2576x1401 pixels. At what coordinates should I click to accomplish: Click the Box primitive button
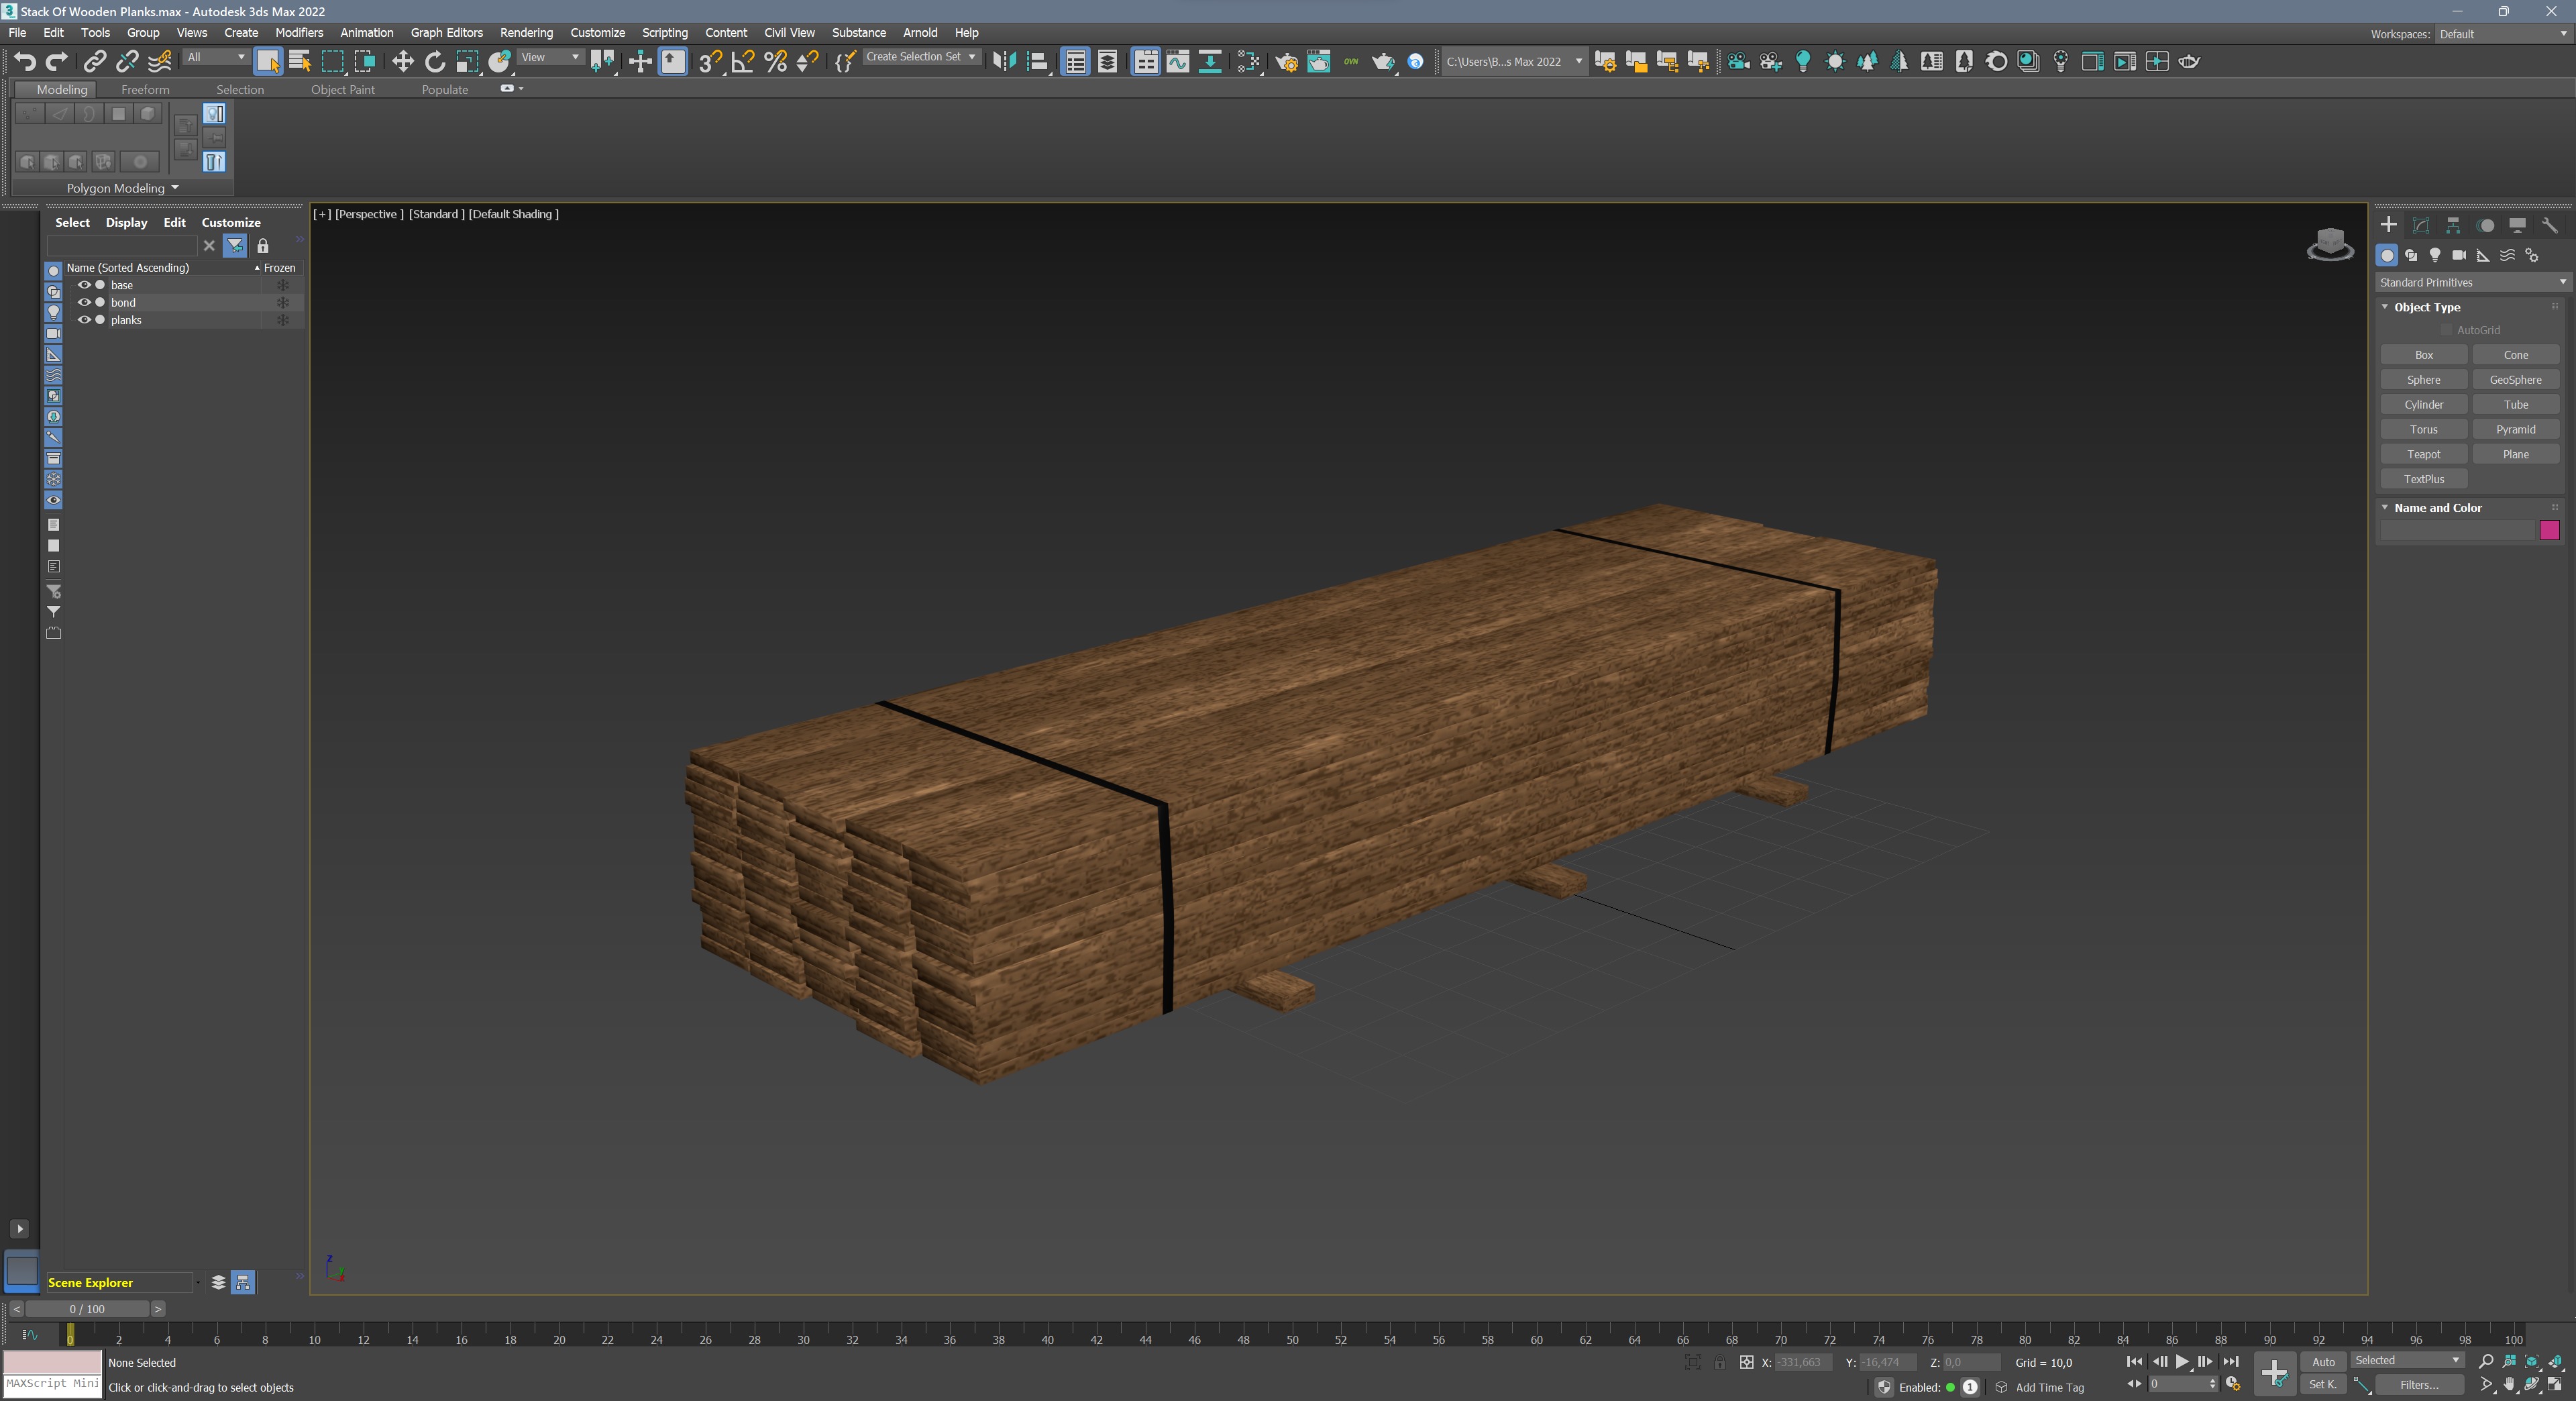(x=2423, y=355)
